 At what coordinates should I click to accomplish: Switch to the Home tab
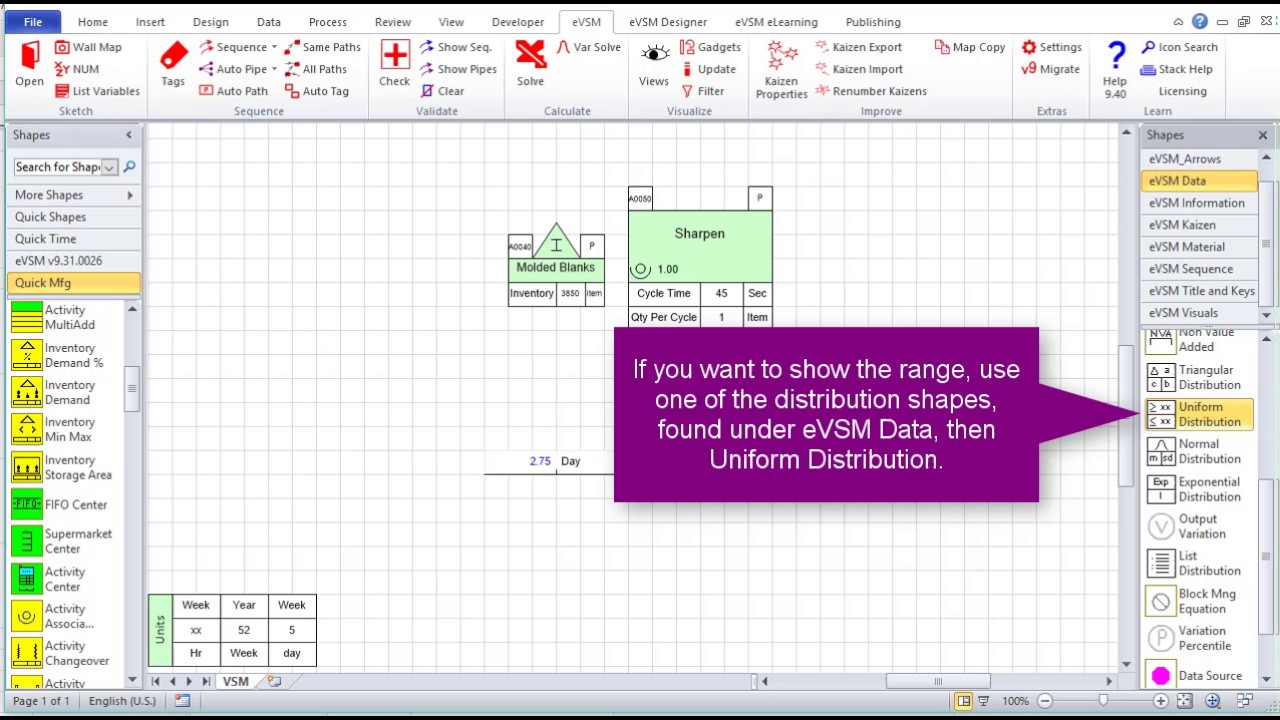(92, 22)
